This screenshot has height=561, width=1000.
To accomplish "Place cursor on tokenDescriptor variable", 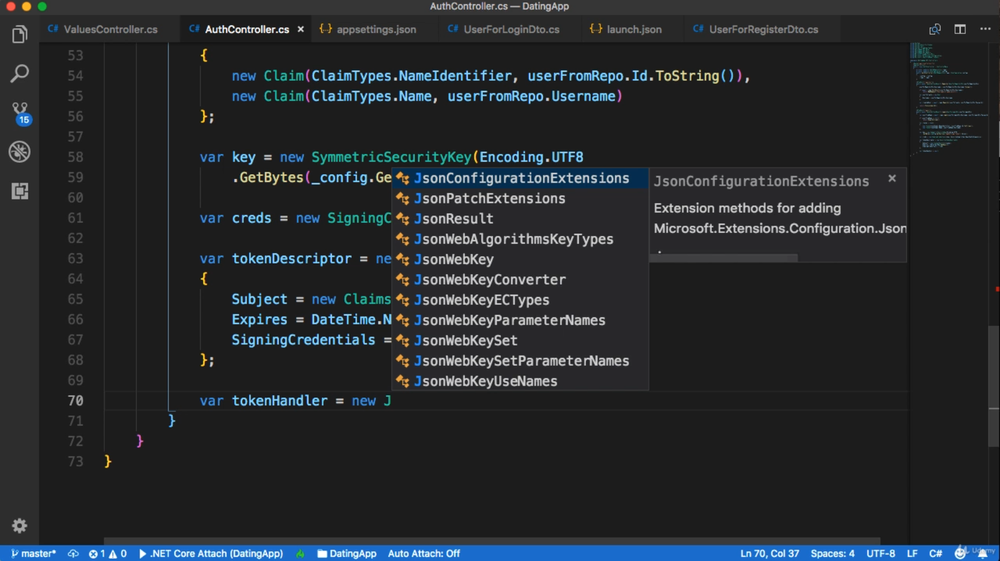I will 291,258.
